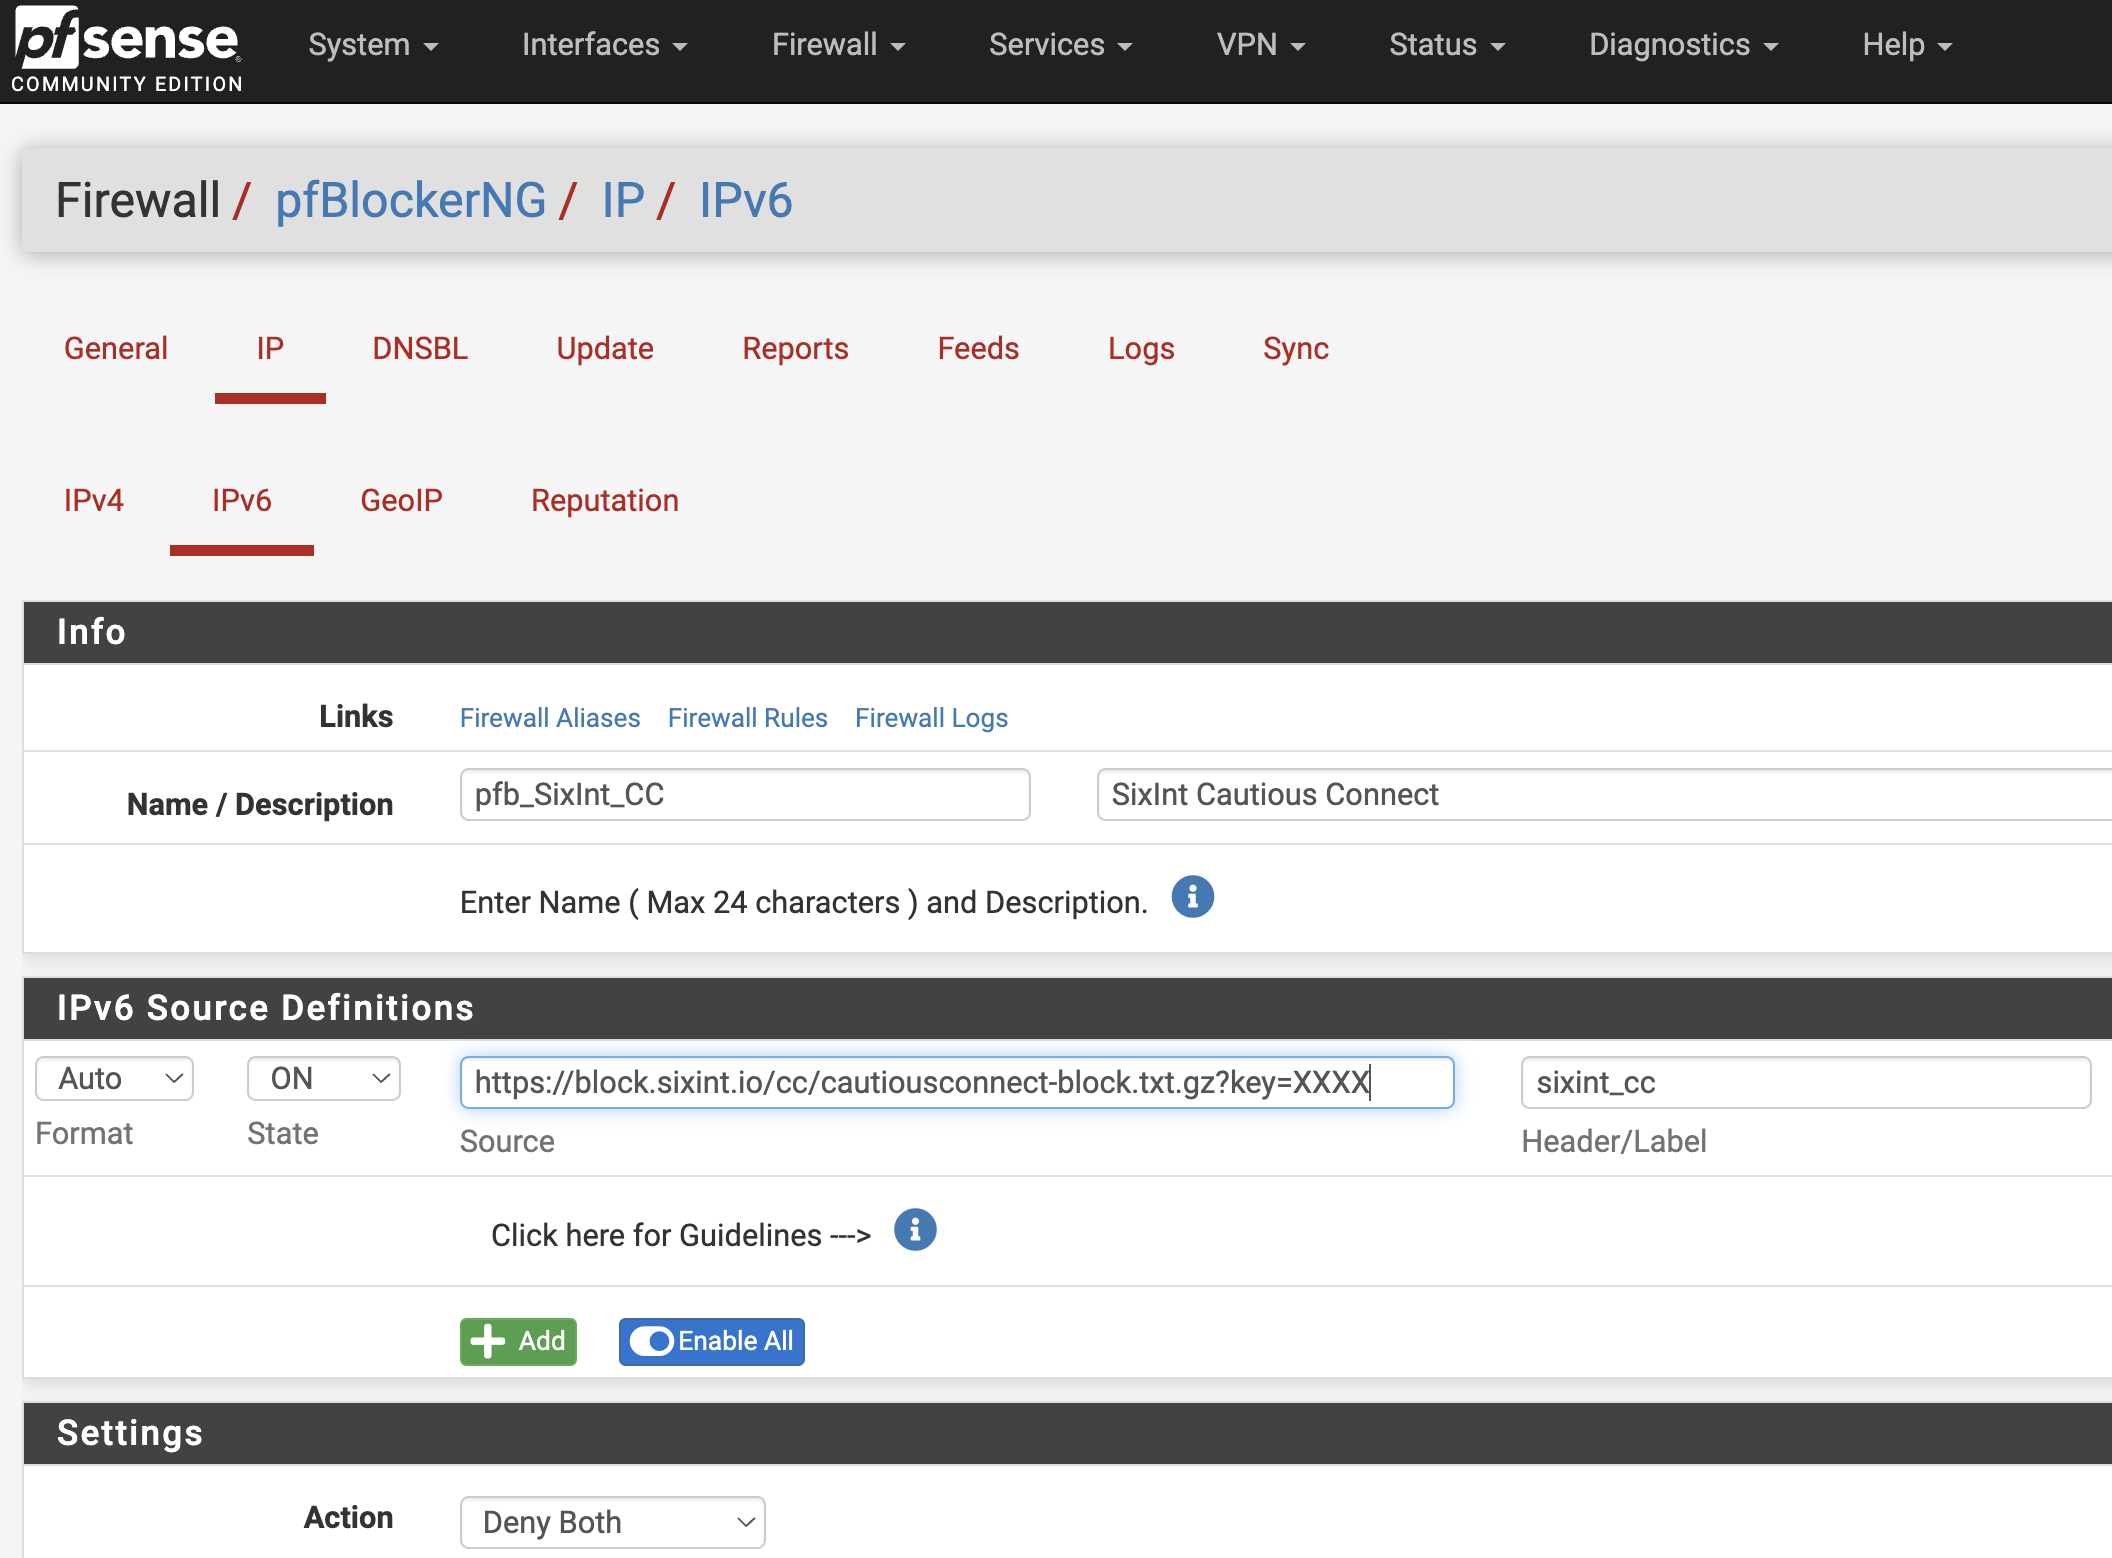2112x1558 pixels.
Task: Click the Source URL input field
Action: (957, 1082)
